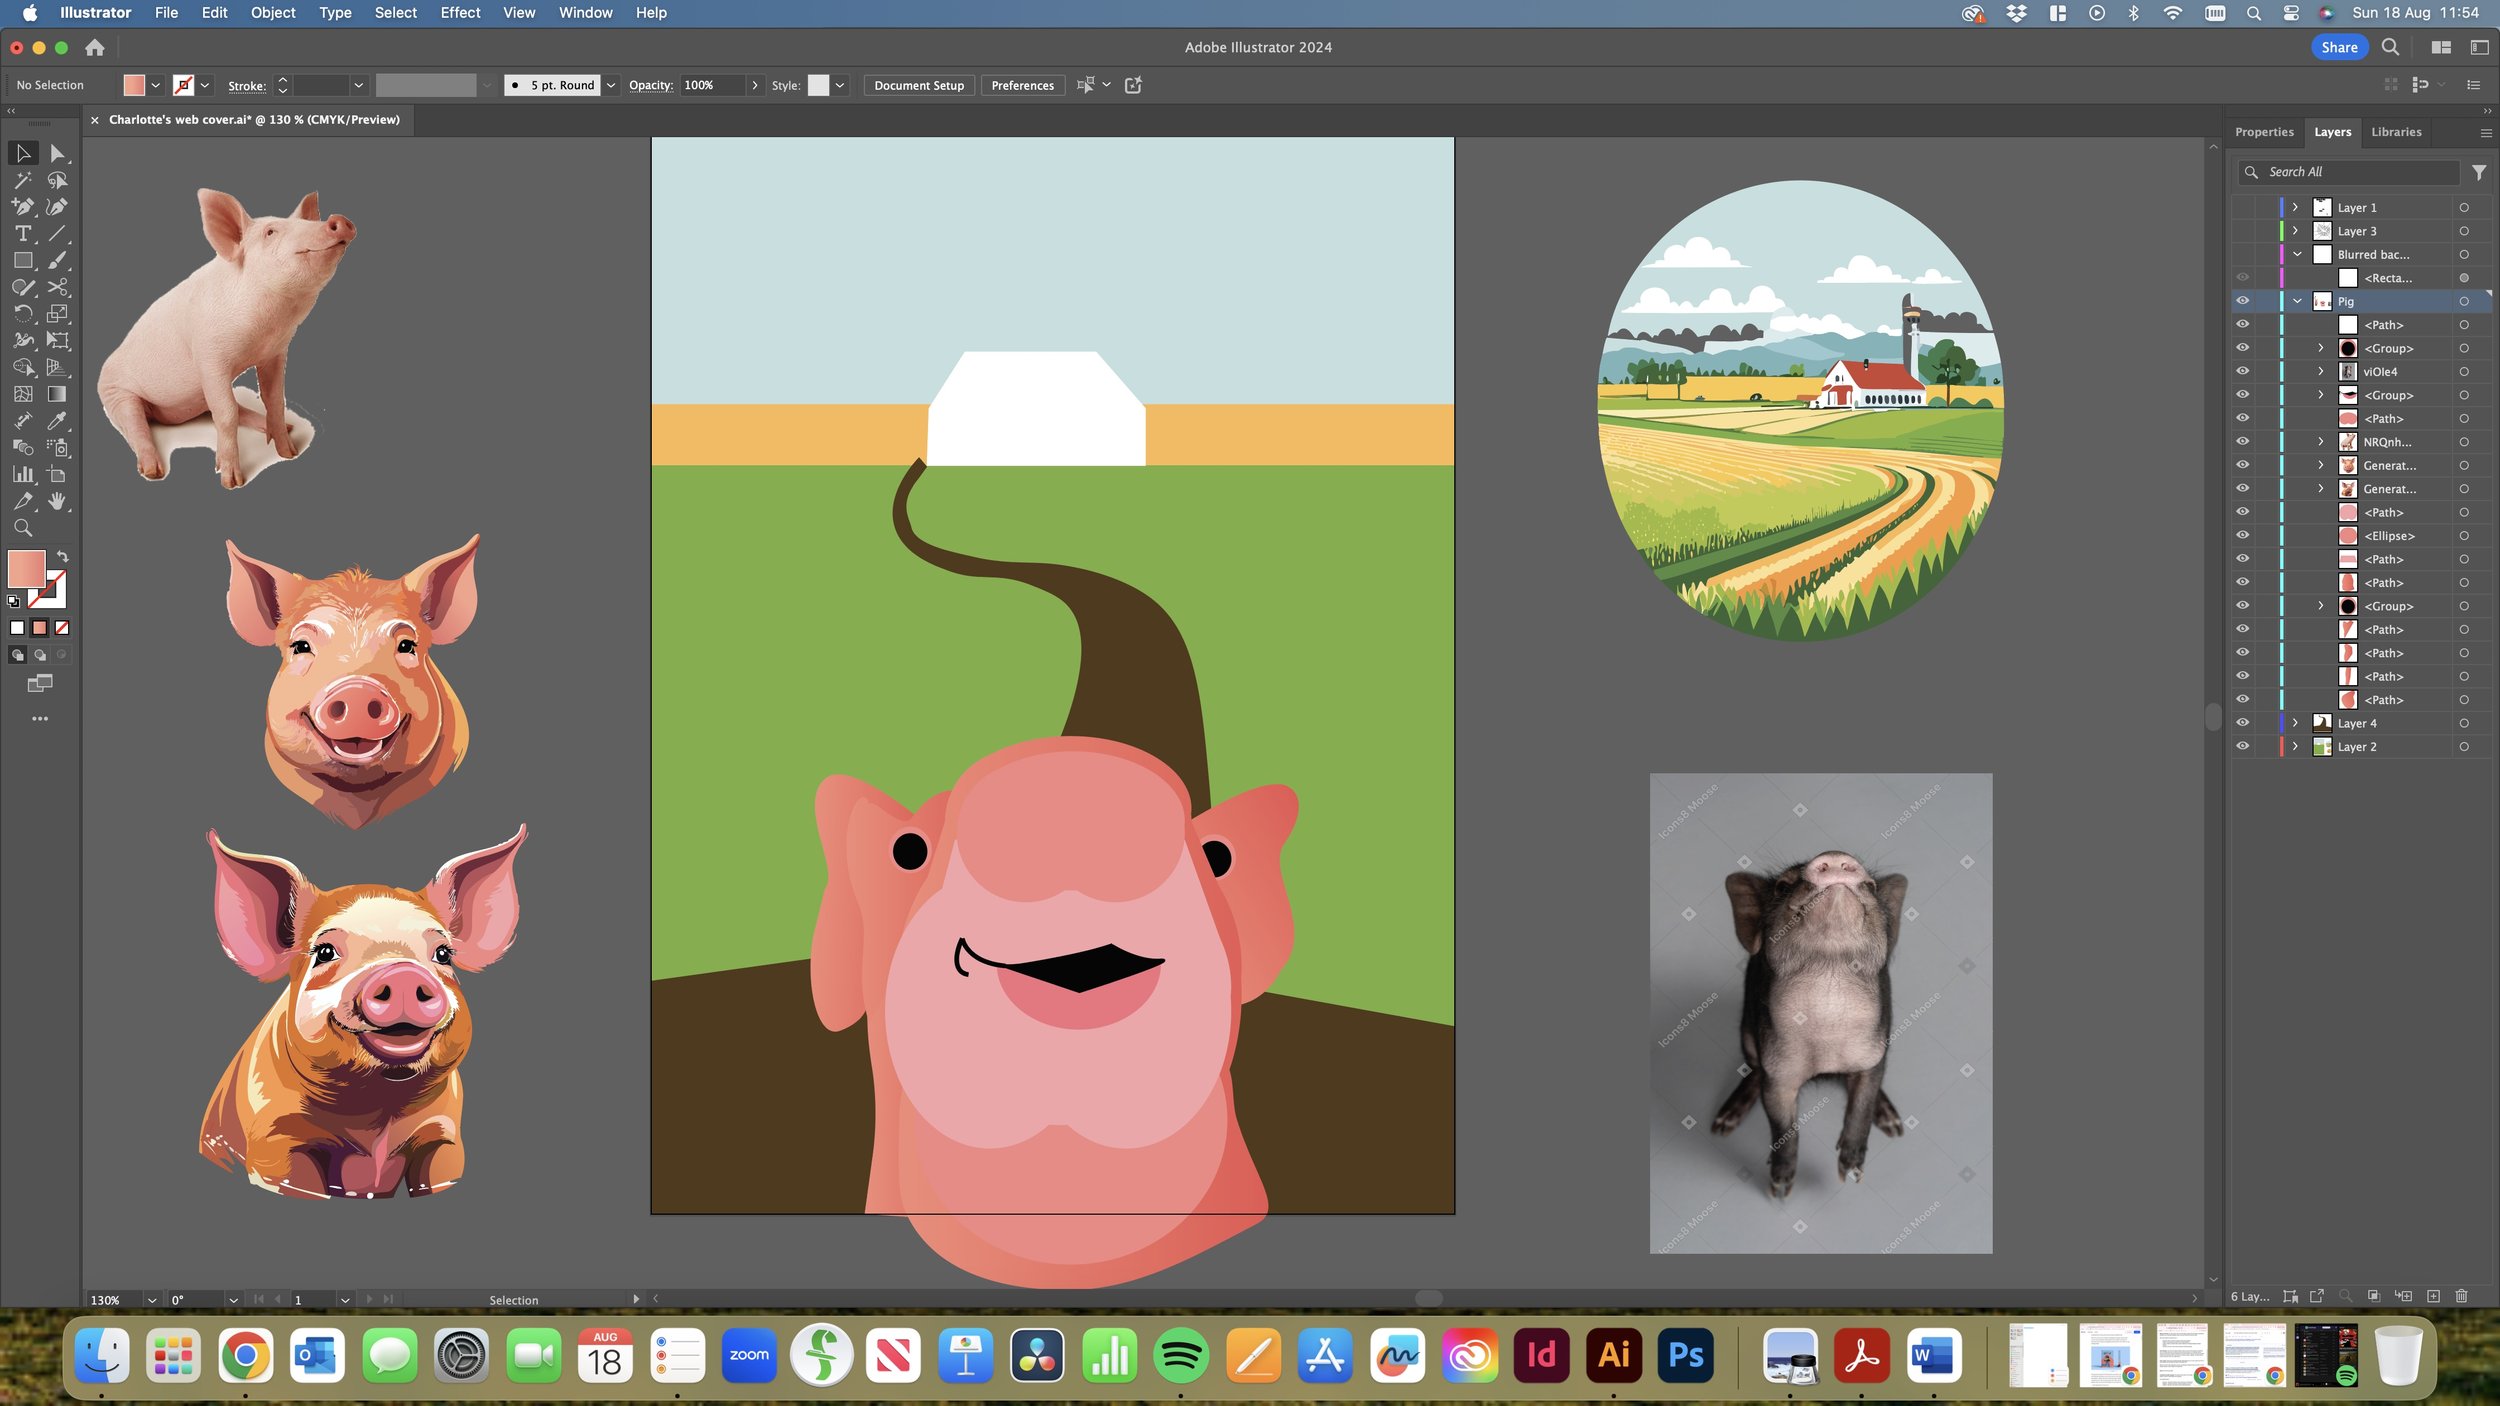
Task: Click the Opacity label link
Action: tap(650, 85)
